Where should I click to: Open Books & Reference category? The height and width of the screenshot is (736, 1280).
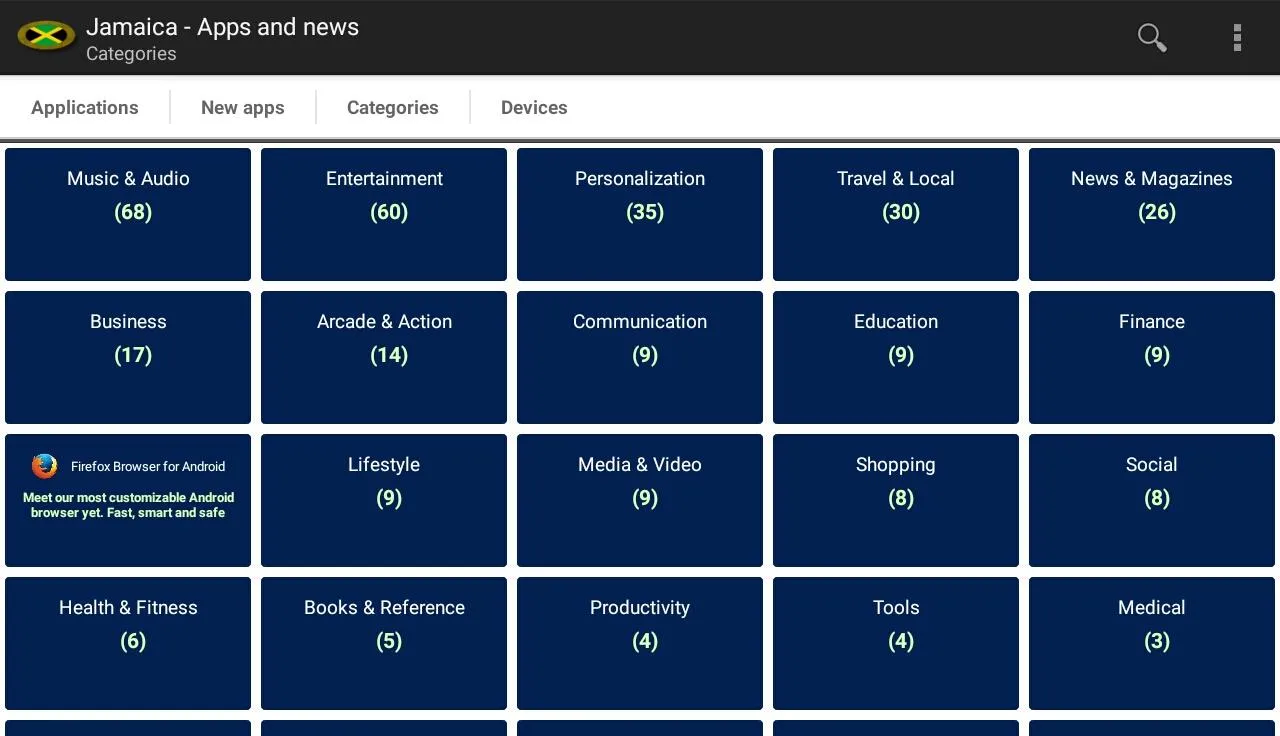(384, 643)
